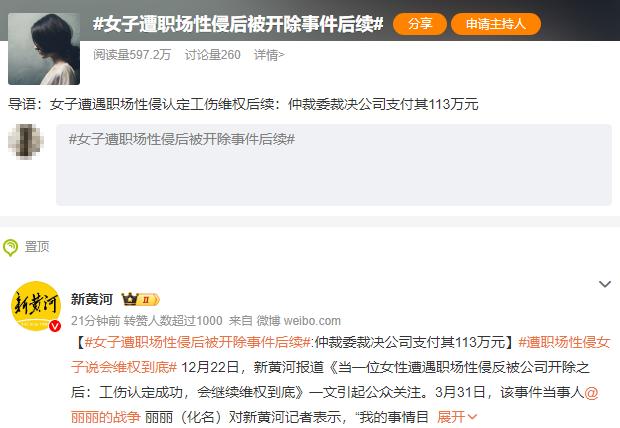Open the post options chevron dropdown

pyautogui.click(x=605, y=284)
